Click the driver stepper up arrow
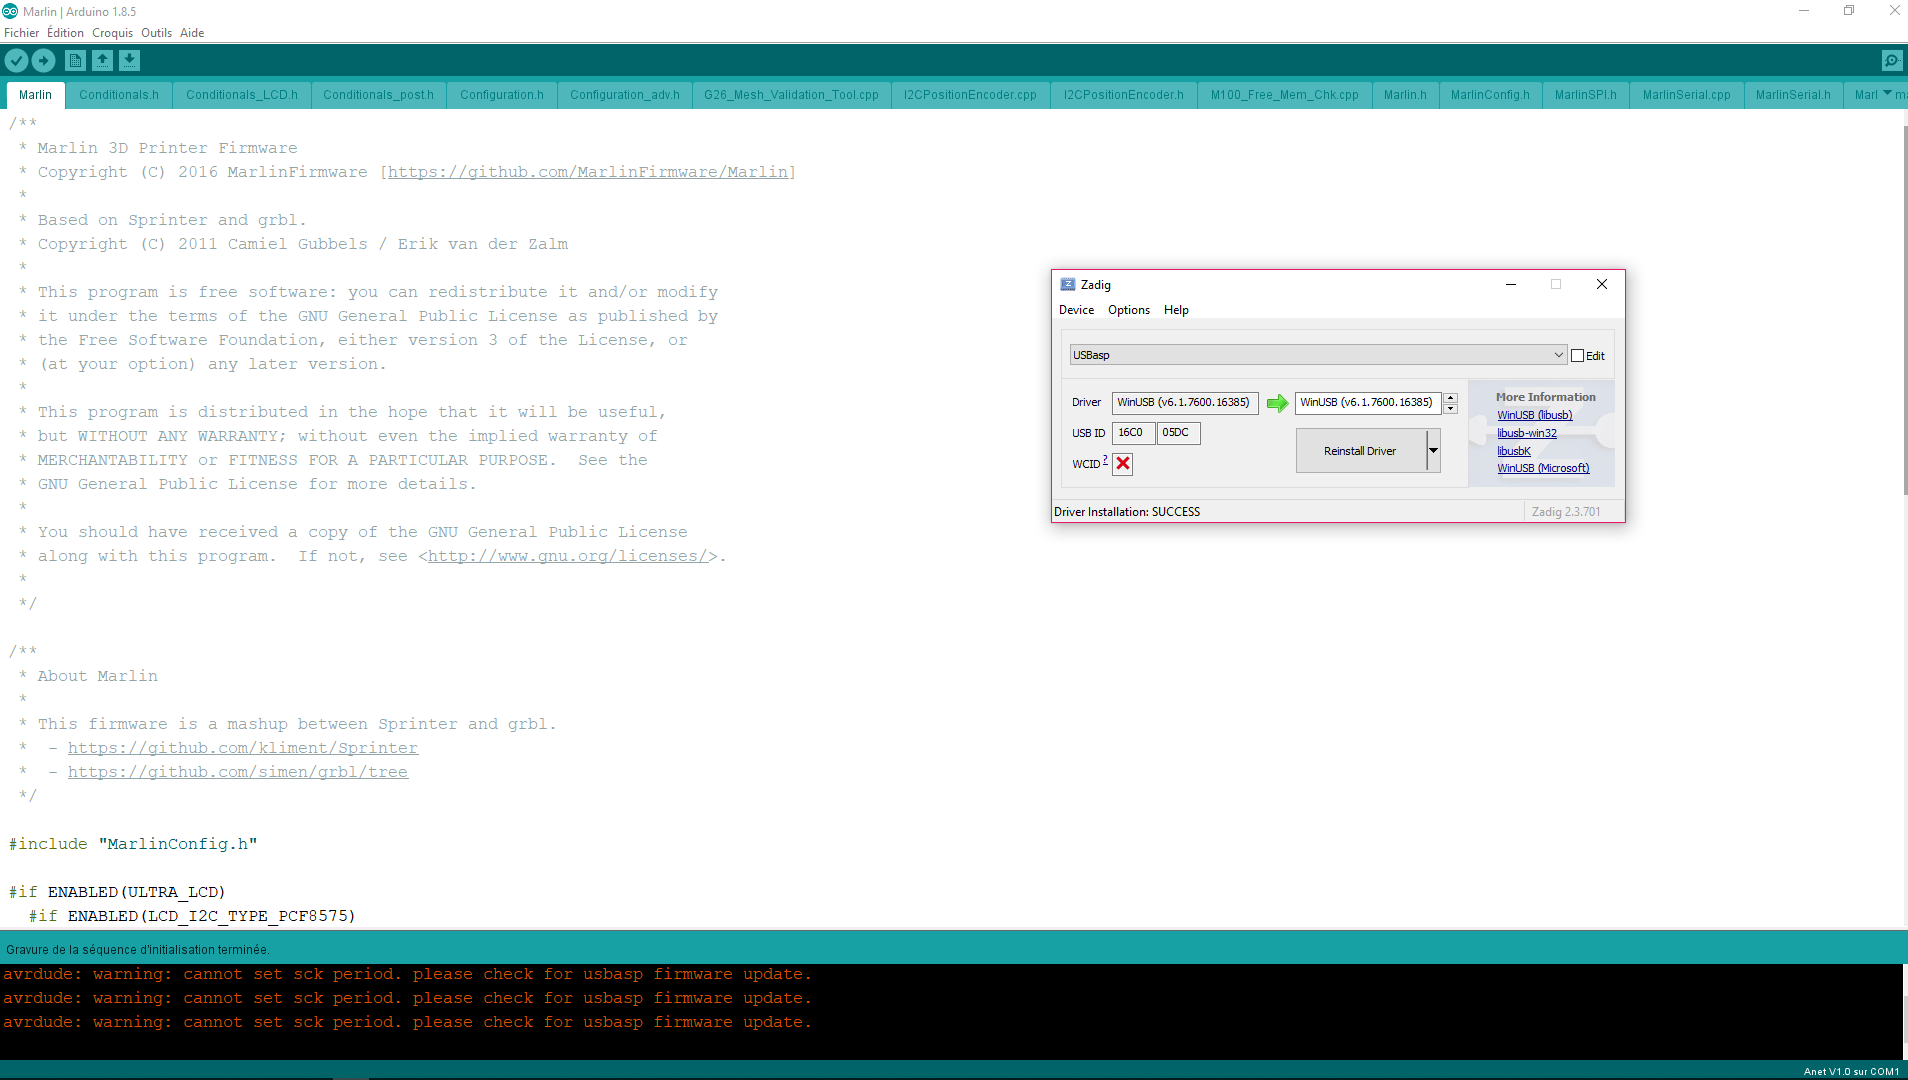 tap(1450, 398)
